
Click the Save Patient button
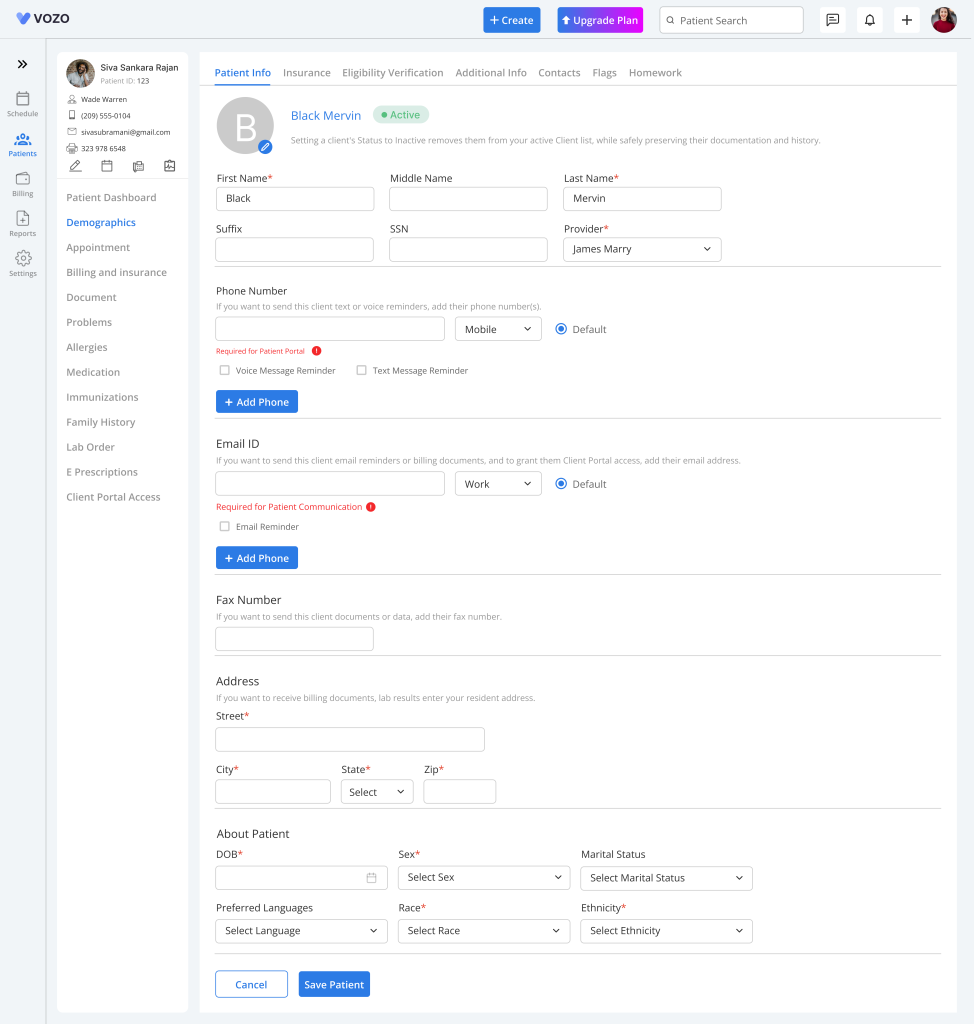tap(334, 985)
